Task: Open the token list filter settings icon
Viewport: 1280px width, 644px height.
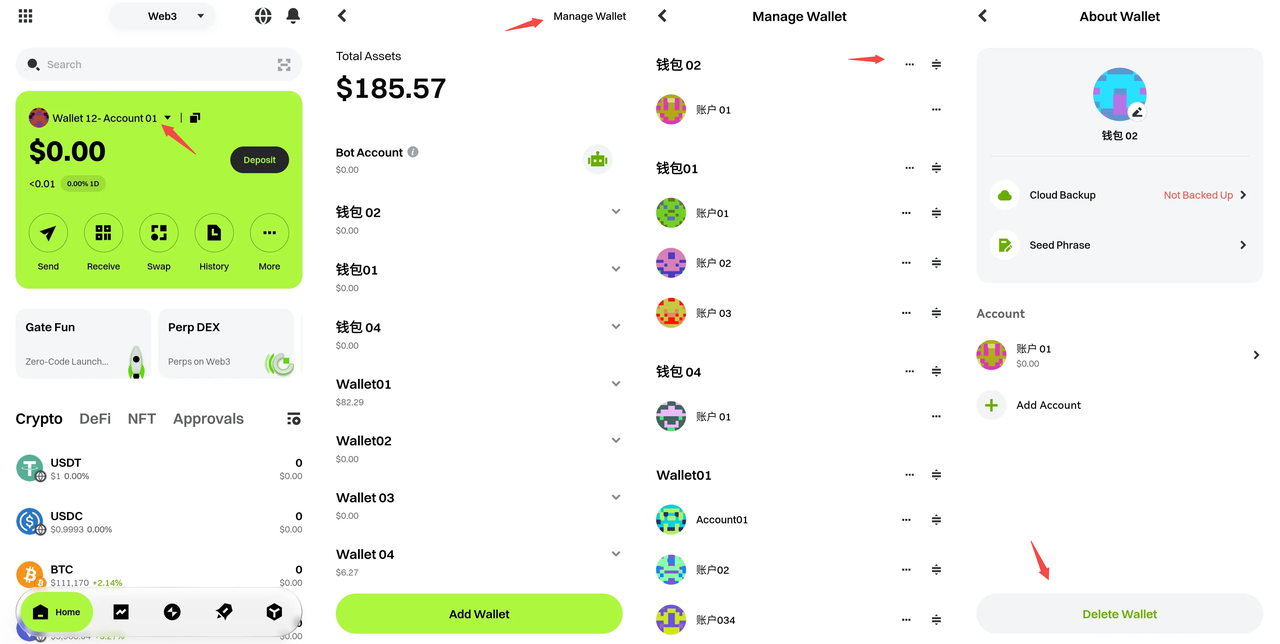Action: coord(293,419)
